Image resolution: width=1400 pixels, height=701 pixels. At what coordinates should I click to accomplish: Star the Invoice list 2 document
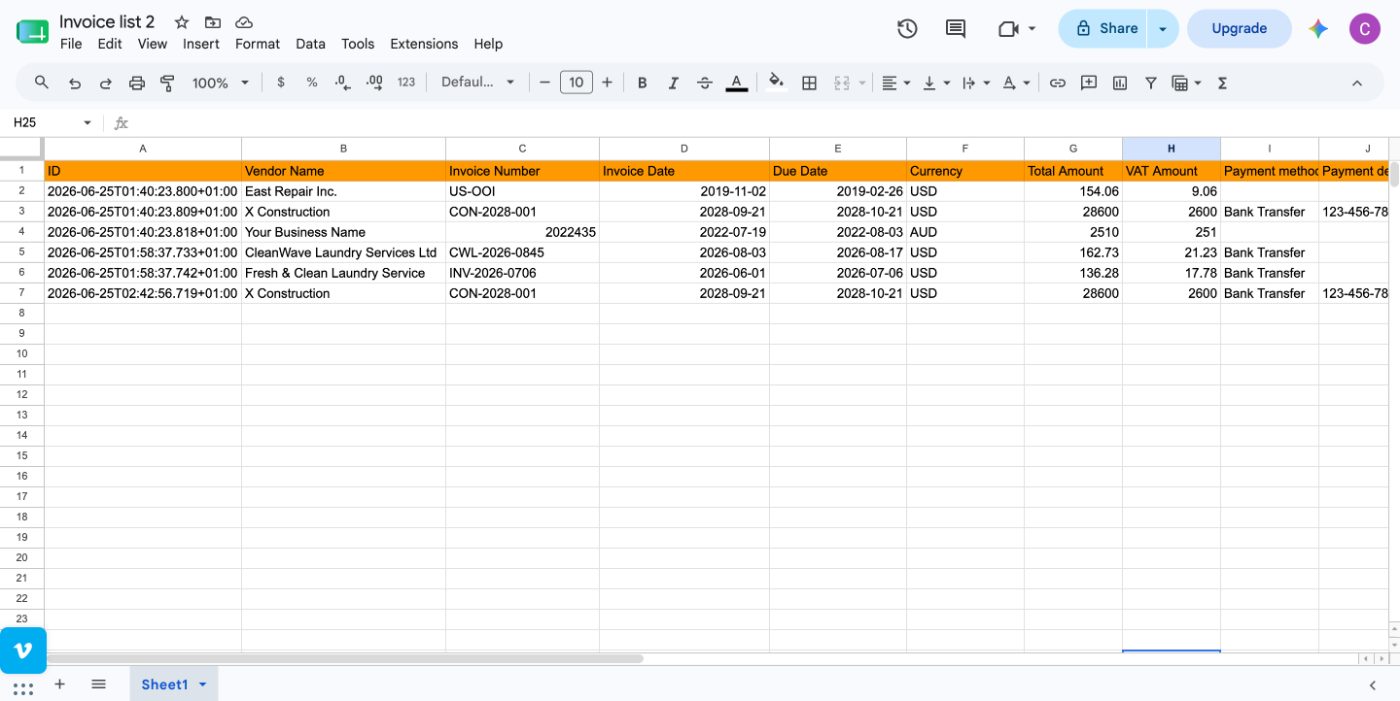(181, 22)
